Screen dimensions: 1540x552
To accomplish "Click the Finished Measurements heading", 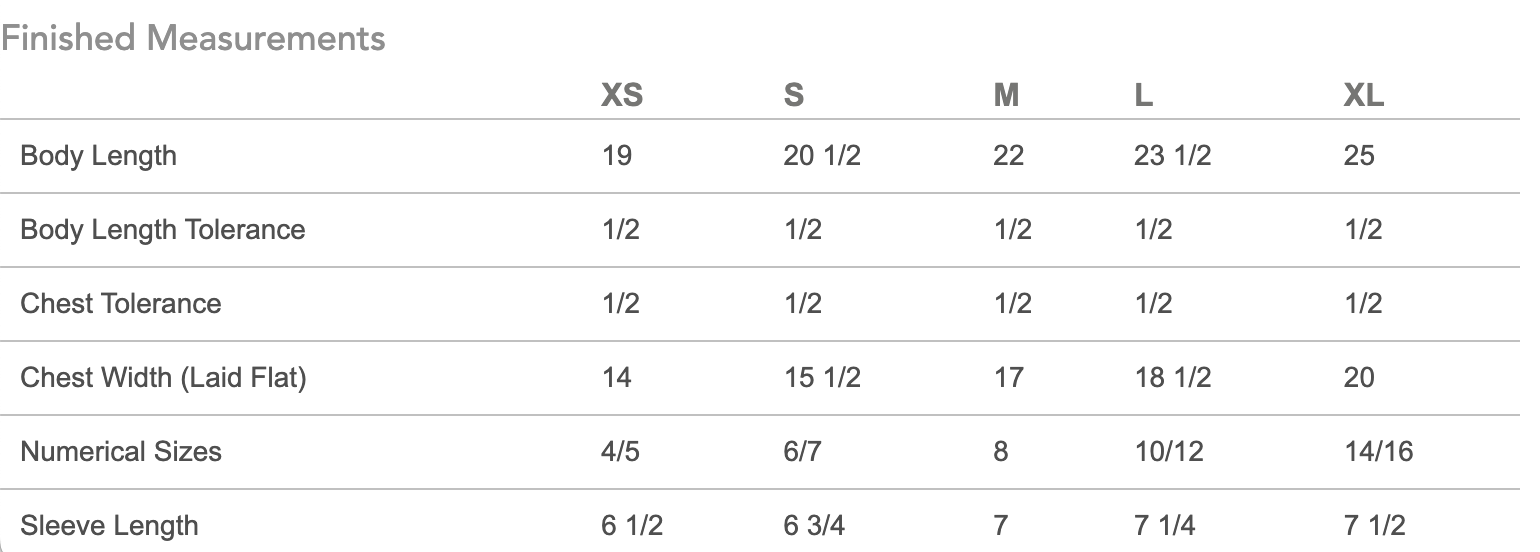I will [x=193, y=38].
